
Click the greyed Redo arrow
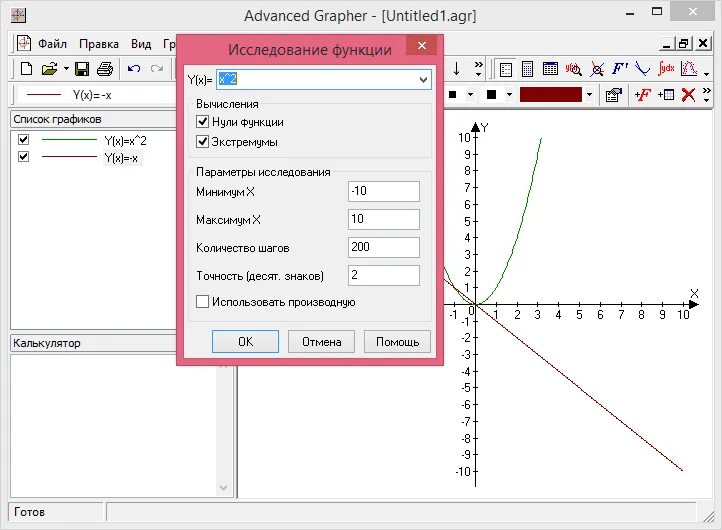(157, 69)
